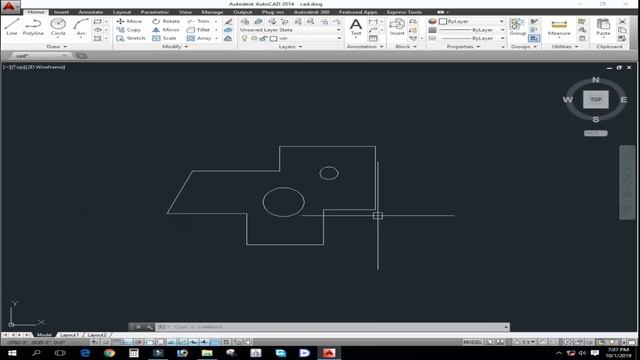Switch to the Layout2 tab
This screenshot has width=640, height=360.
click(97, 335)
